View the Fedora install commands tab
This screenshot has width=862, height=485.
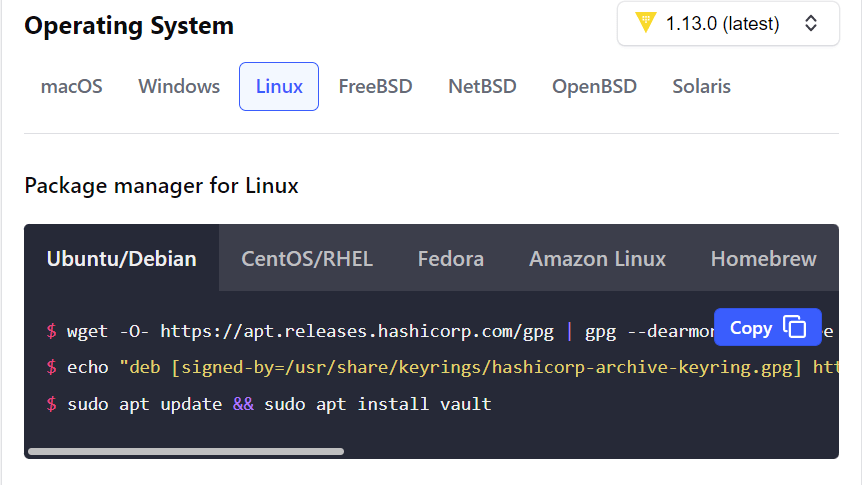[x=451, y=259]
